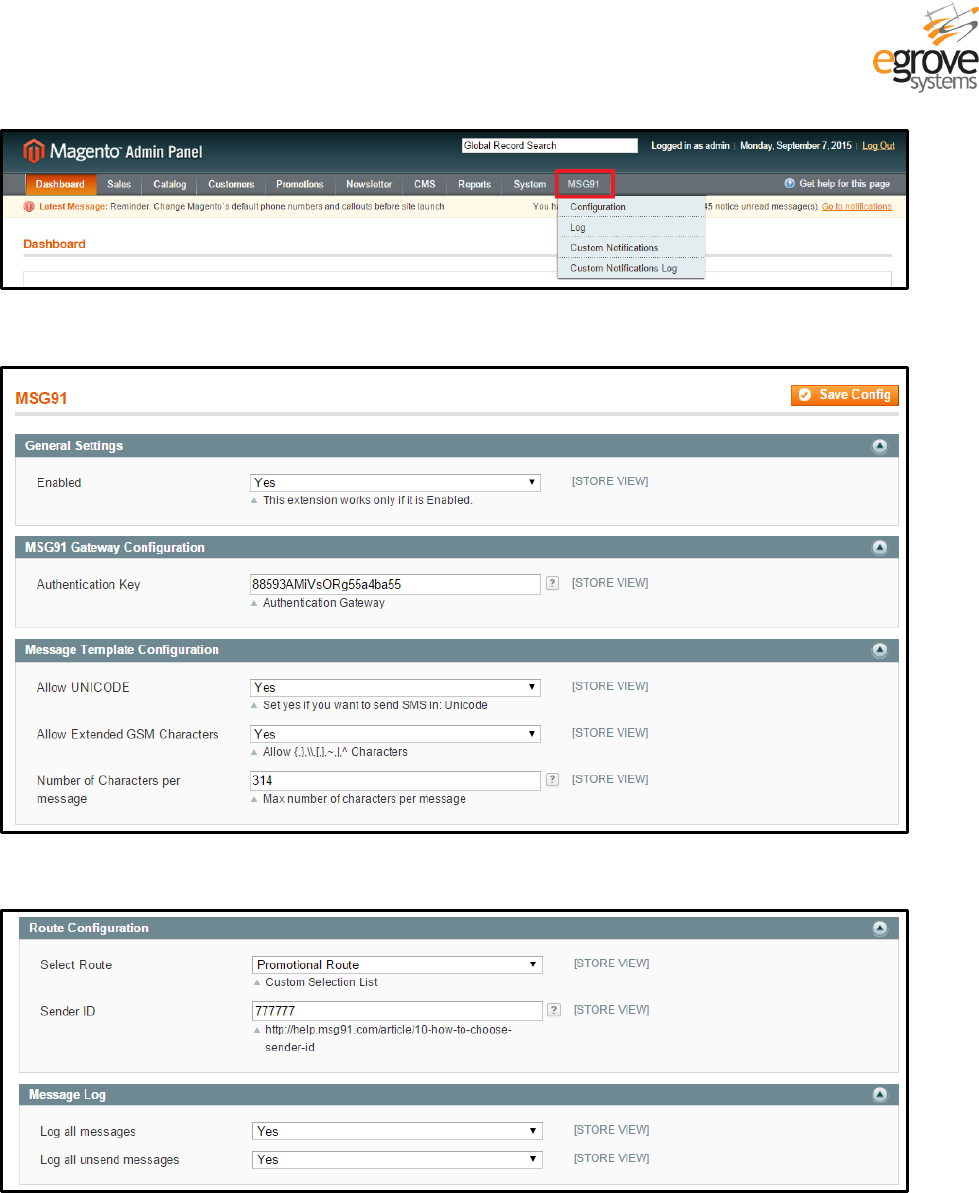Viewport: 979px width, 1193px height.
Task: Click 'Logged in as admin' text
Action: [690, 146]
